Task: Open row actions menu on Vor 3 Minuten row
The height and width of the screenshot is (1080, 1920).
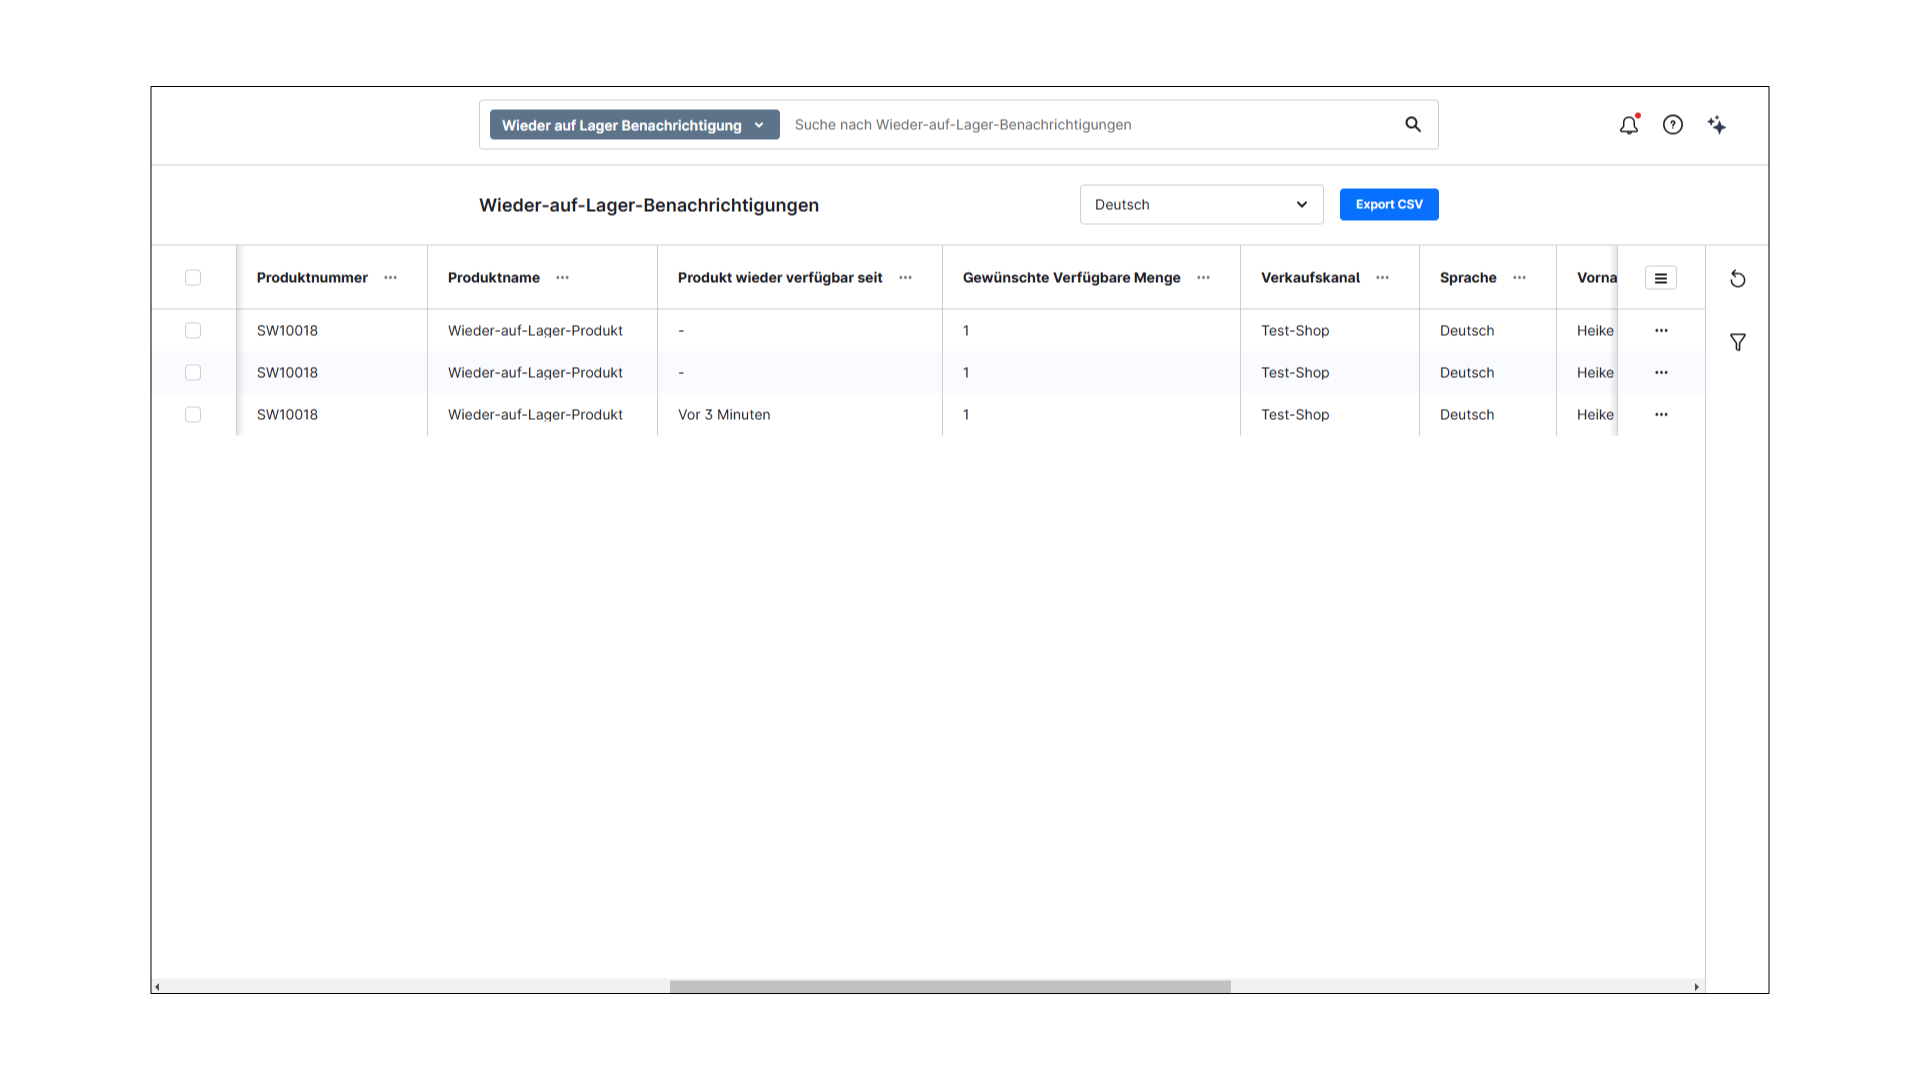Action: click(x=1662, y=414)
